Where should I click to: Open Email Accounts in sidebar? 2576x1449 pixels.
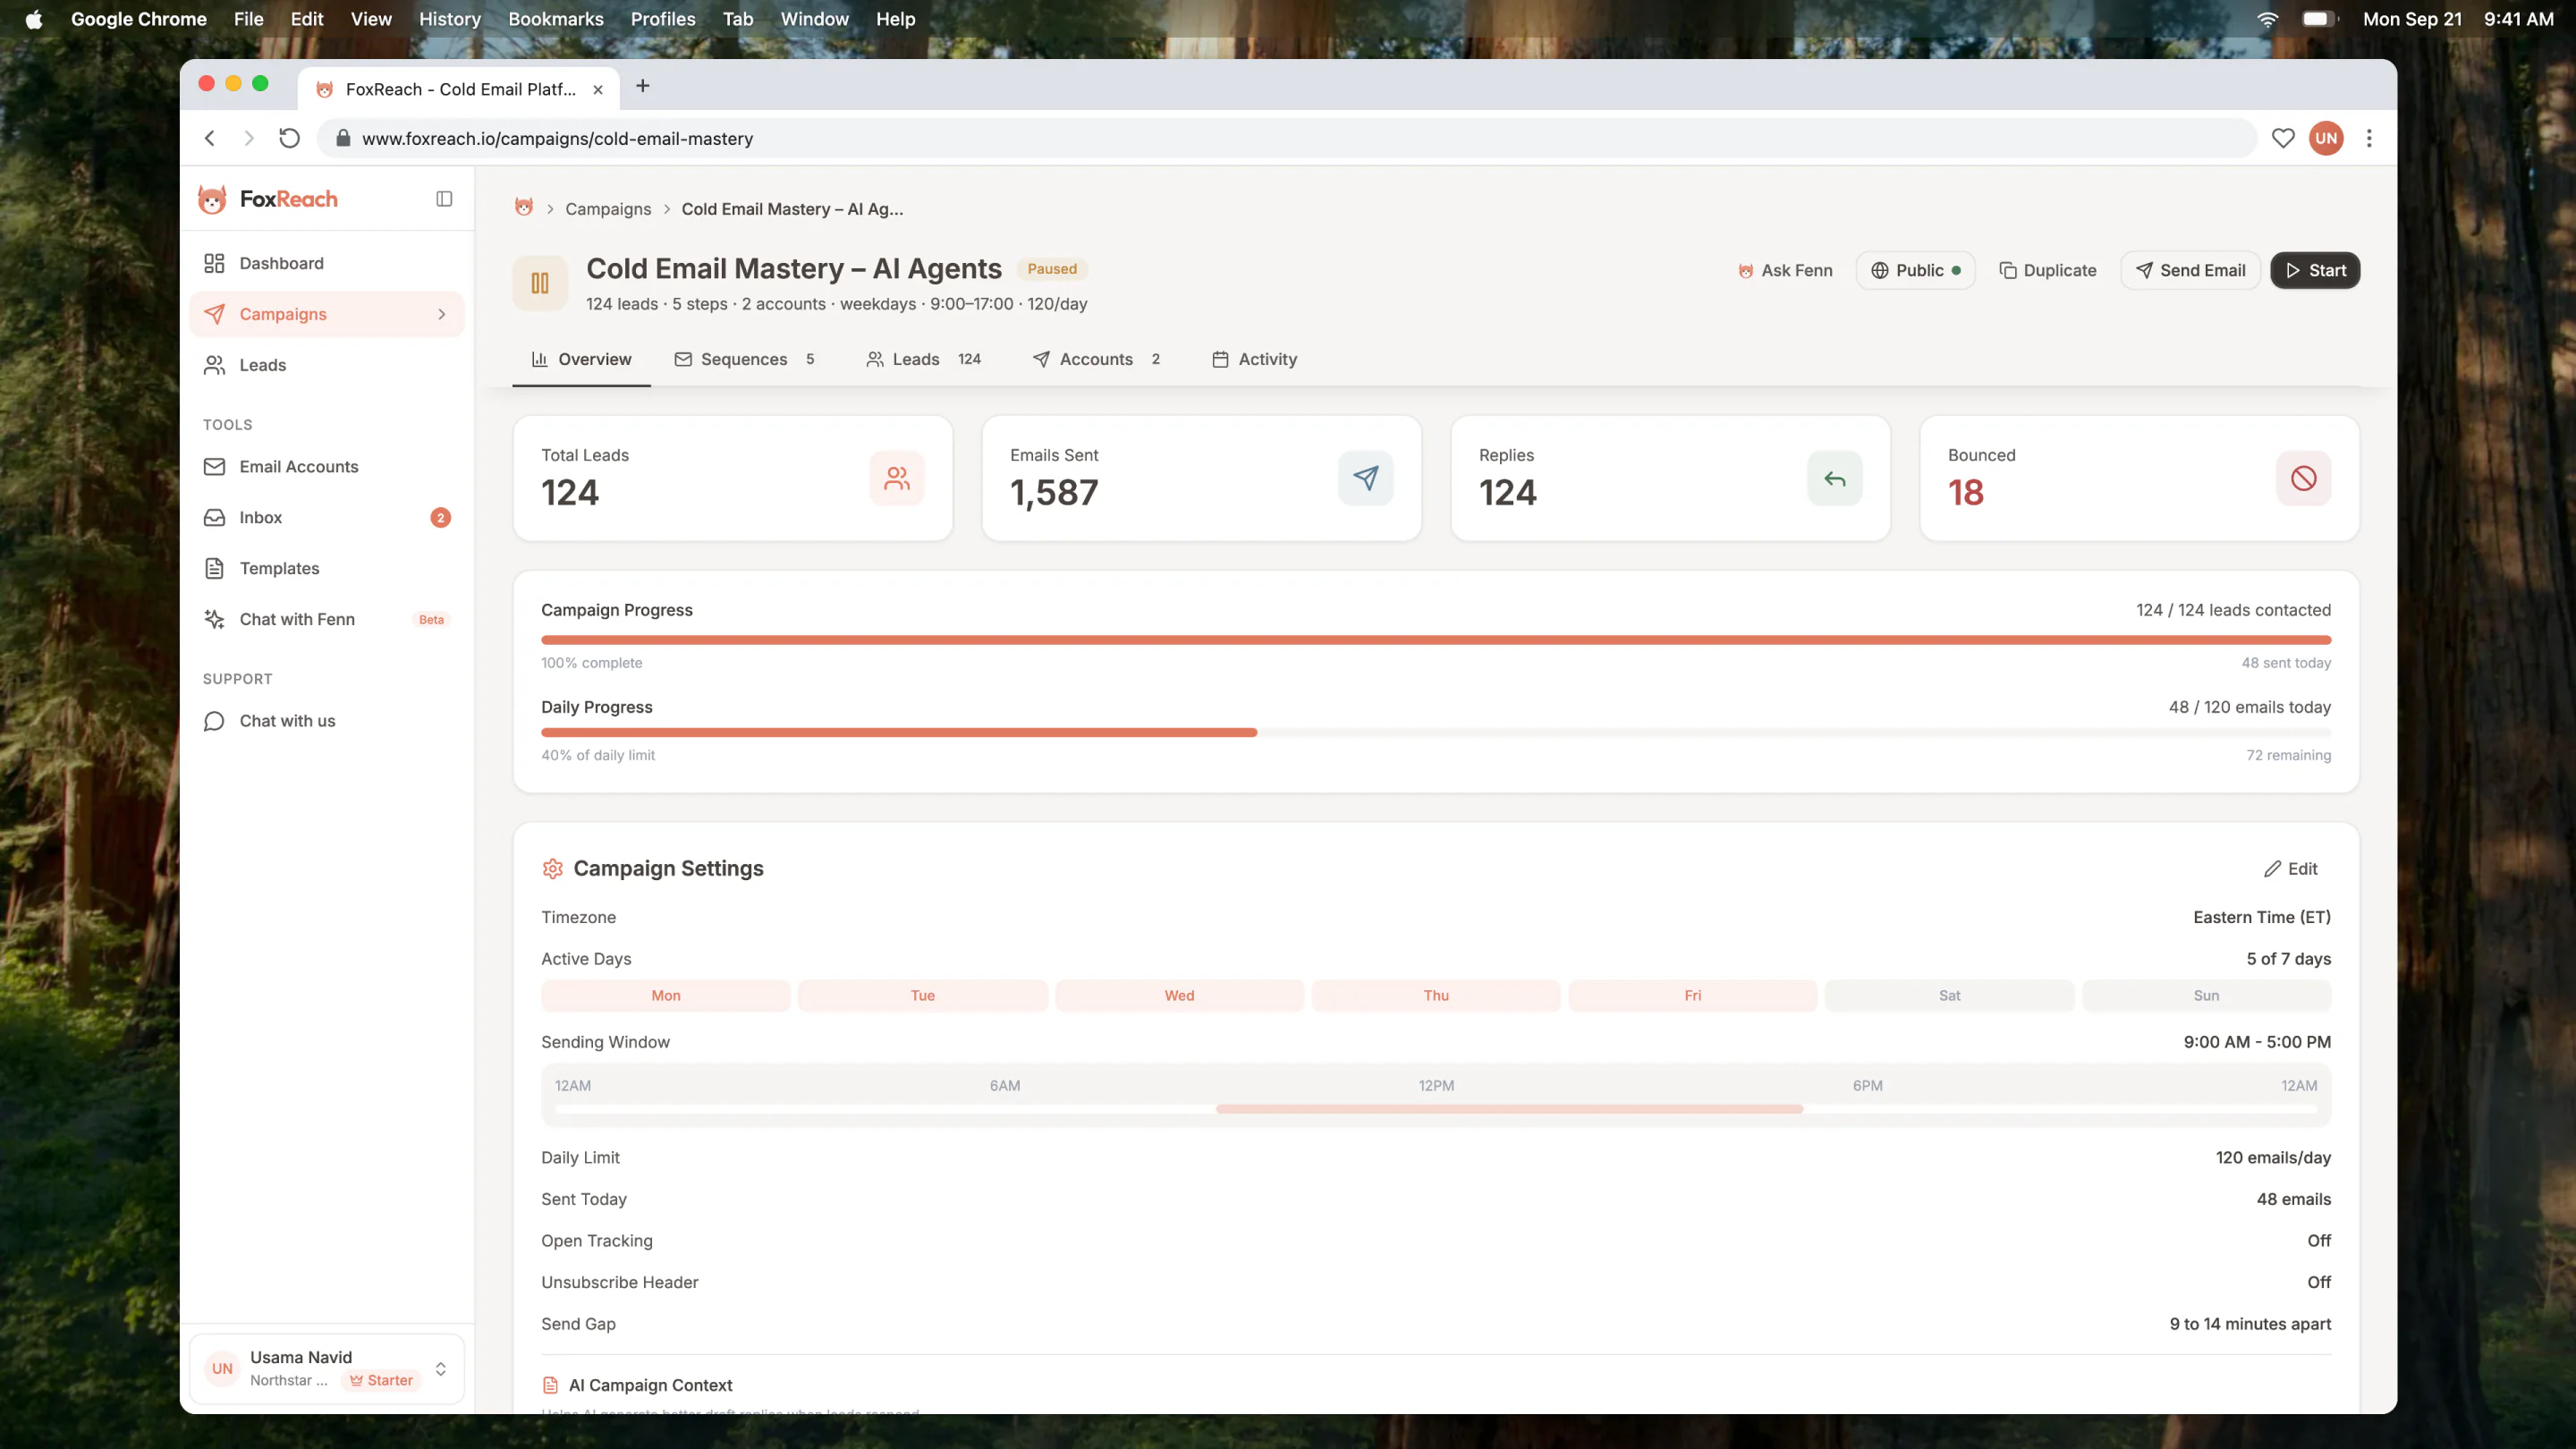pos(327,466)
